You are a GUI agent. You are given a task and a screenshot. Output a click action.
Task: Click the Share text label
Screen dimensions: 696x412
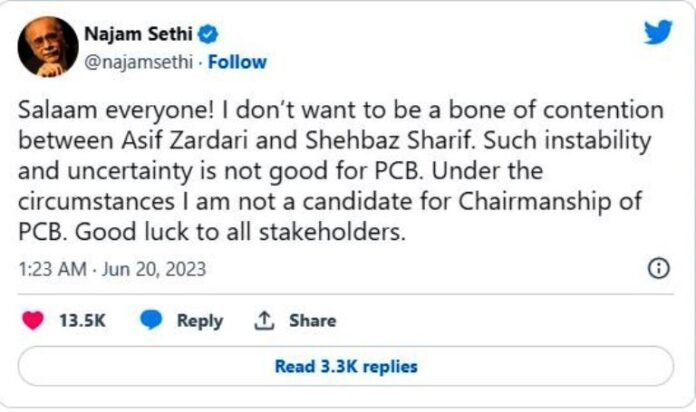click(x=312, y=321)
